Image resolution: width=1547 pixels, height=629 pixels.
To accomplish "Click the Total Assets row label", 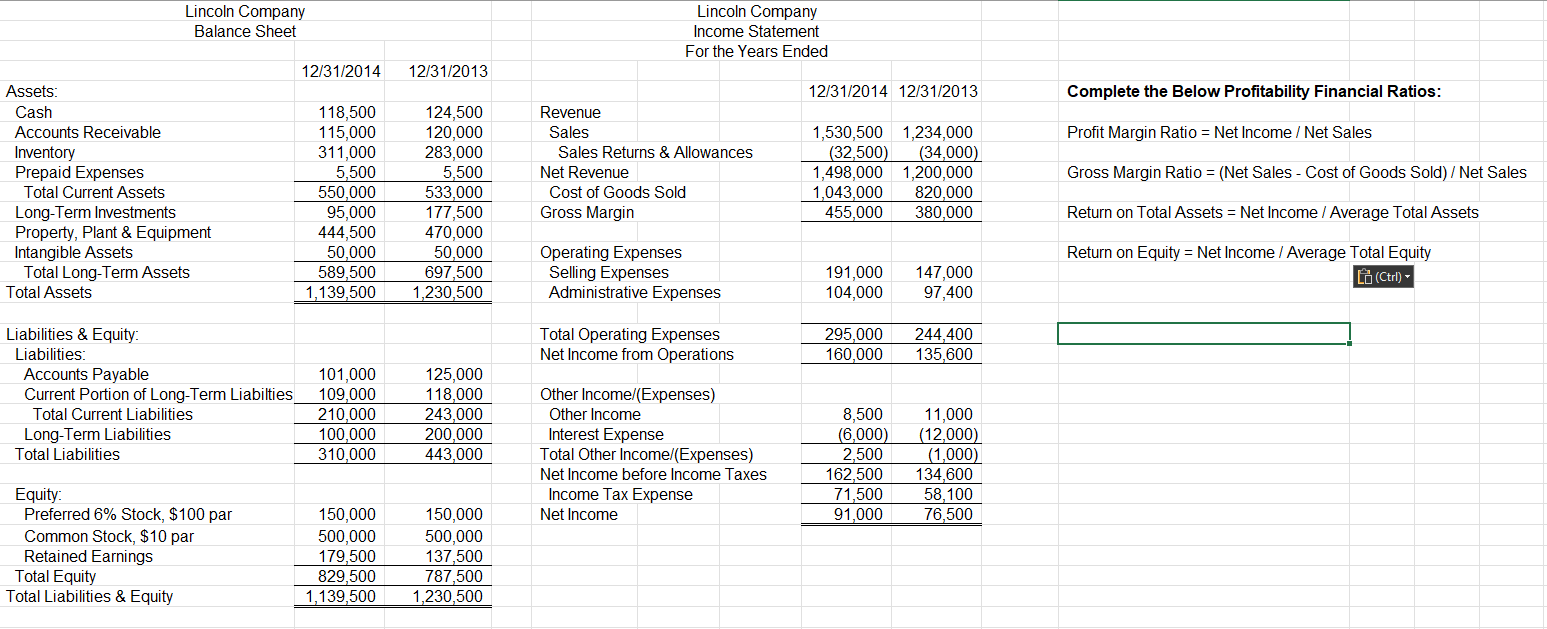I will click(49, 292).
